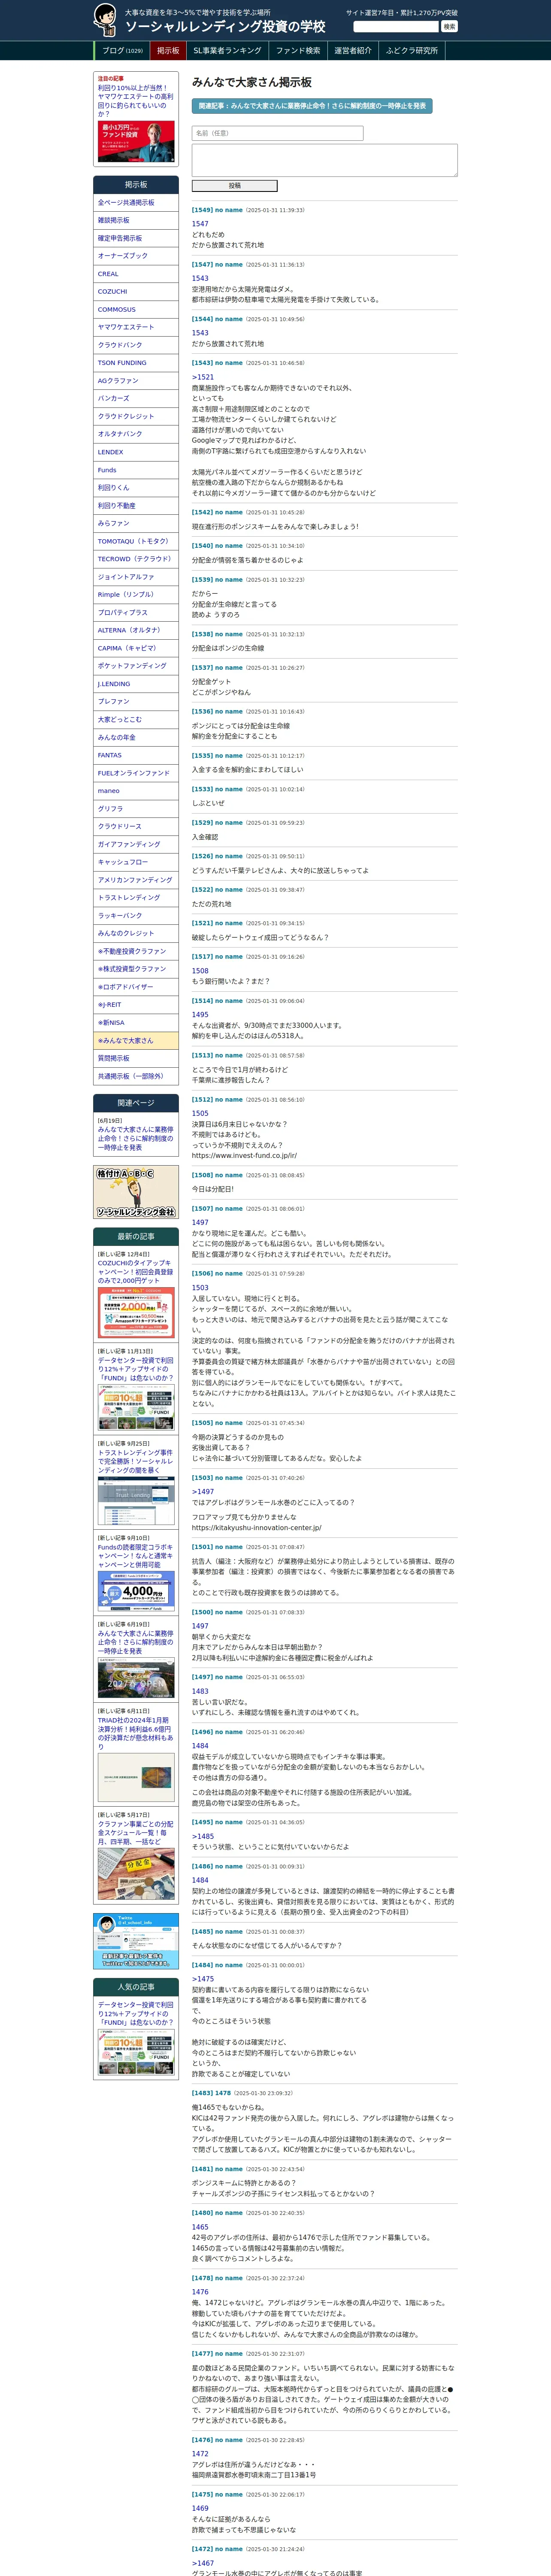Click the COZUCHI 2,000円 campaign thumbnail
Viewport: 551px width, 2576px height.
136,1312
